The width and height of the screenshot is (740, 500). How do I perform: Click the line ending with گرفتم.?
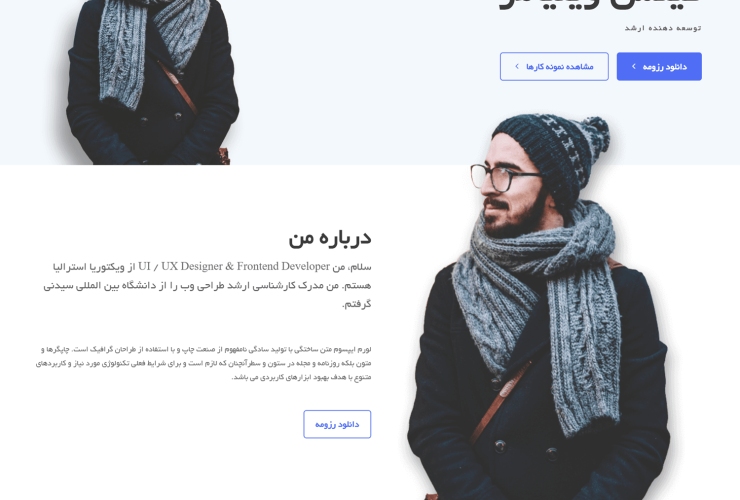356,304
